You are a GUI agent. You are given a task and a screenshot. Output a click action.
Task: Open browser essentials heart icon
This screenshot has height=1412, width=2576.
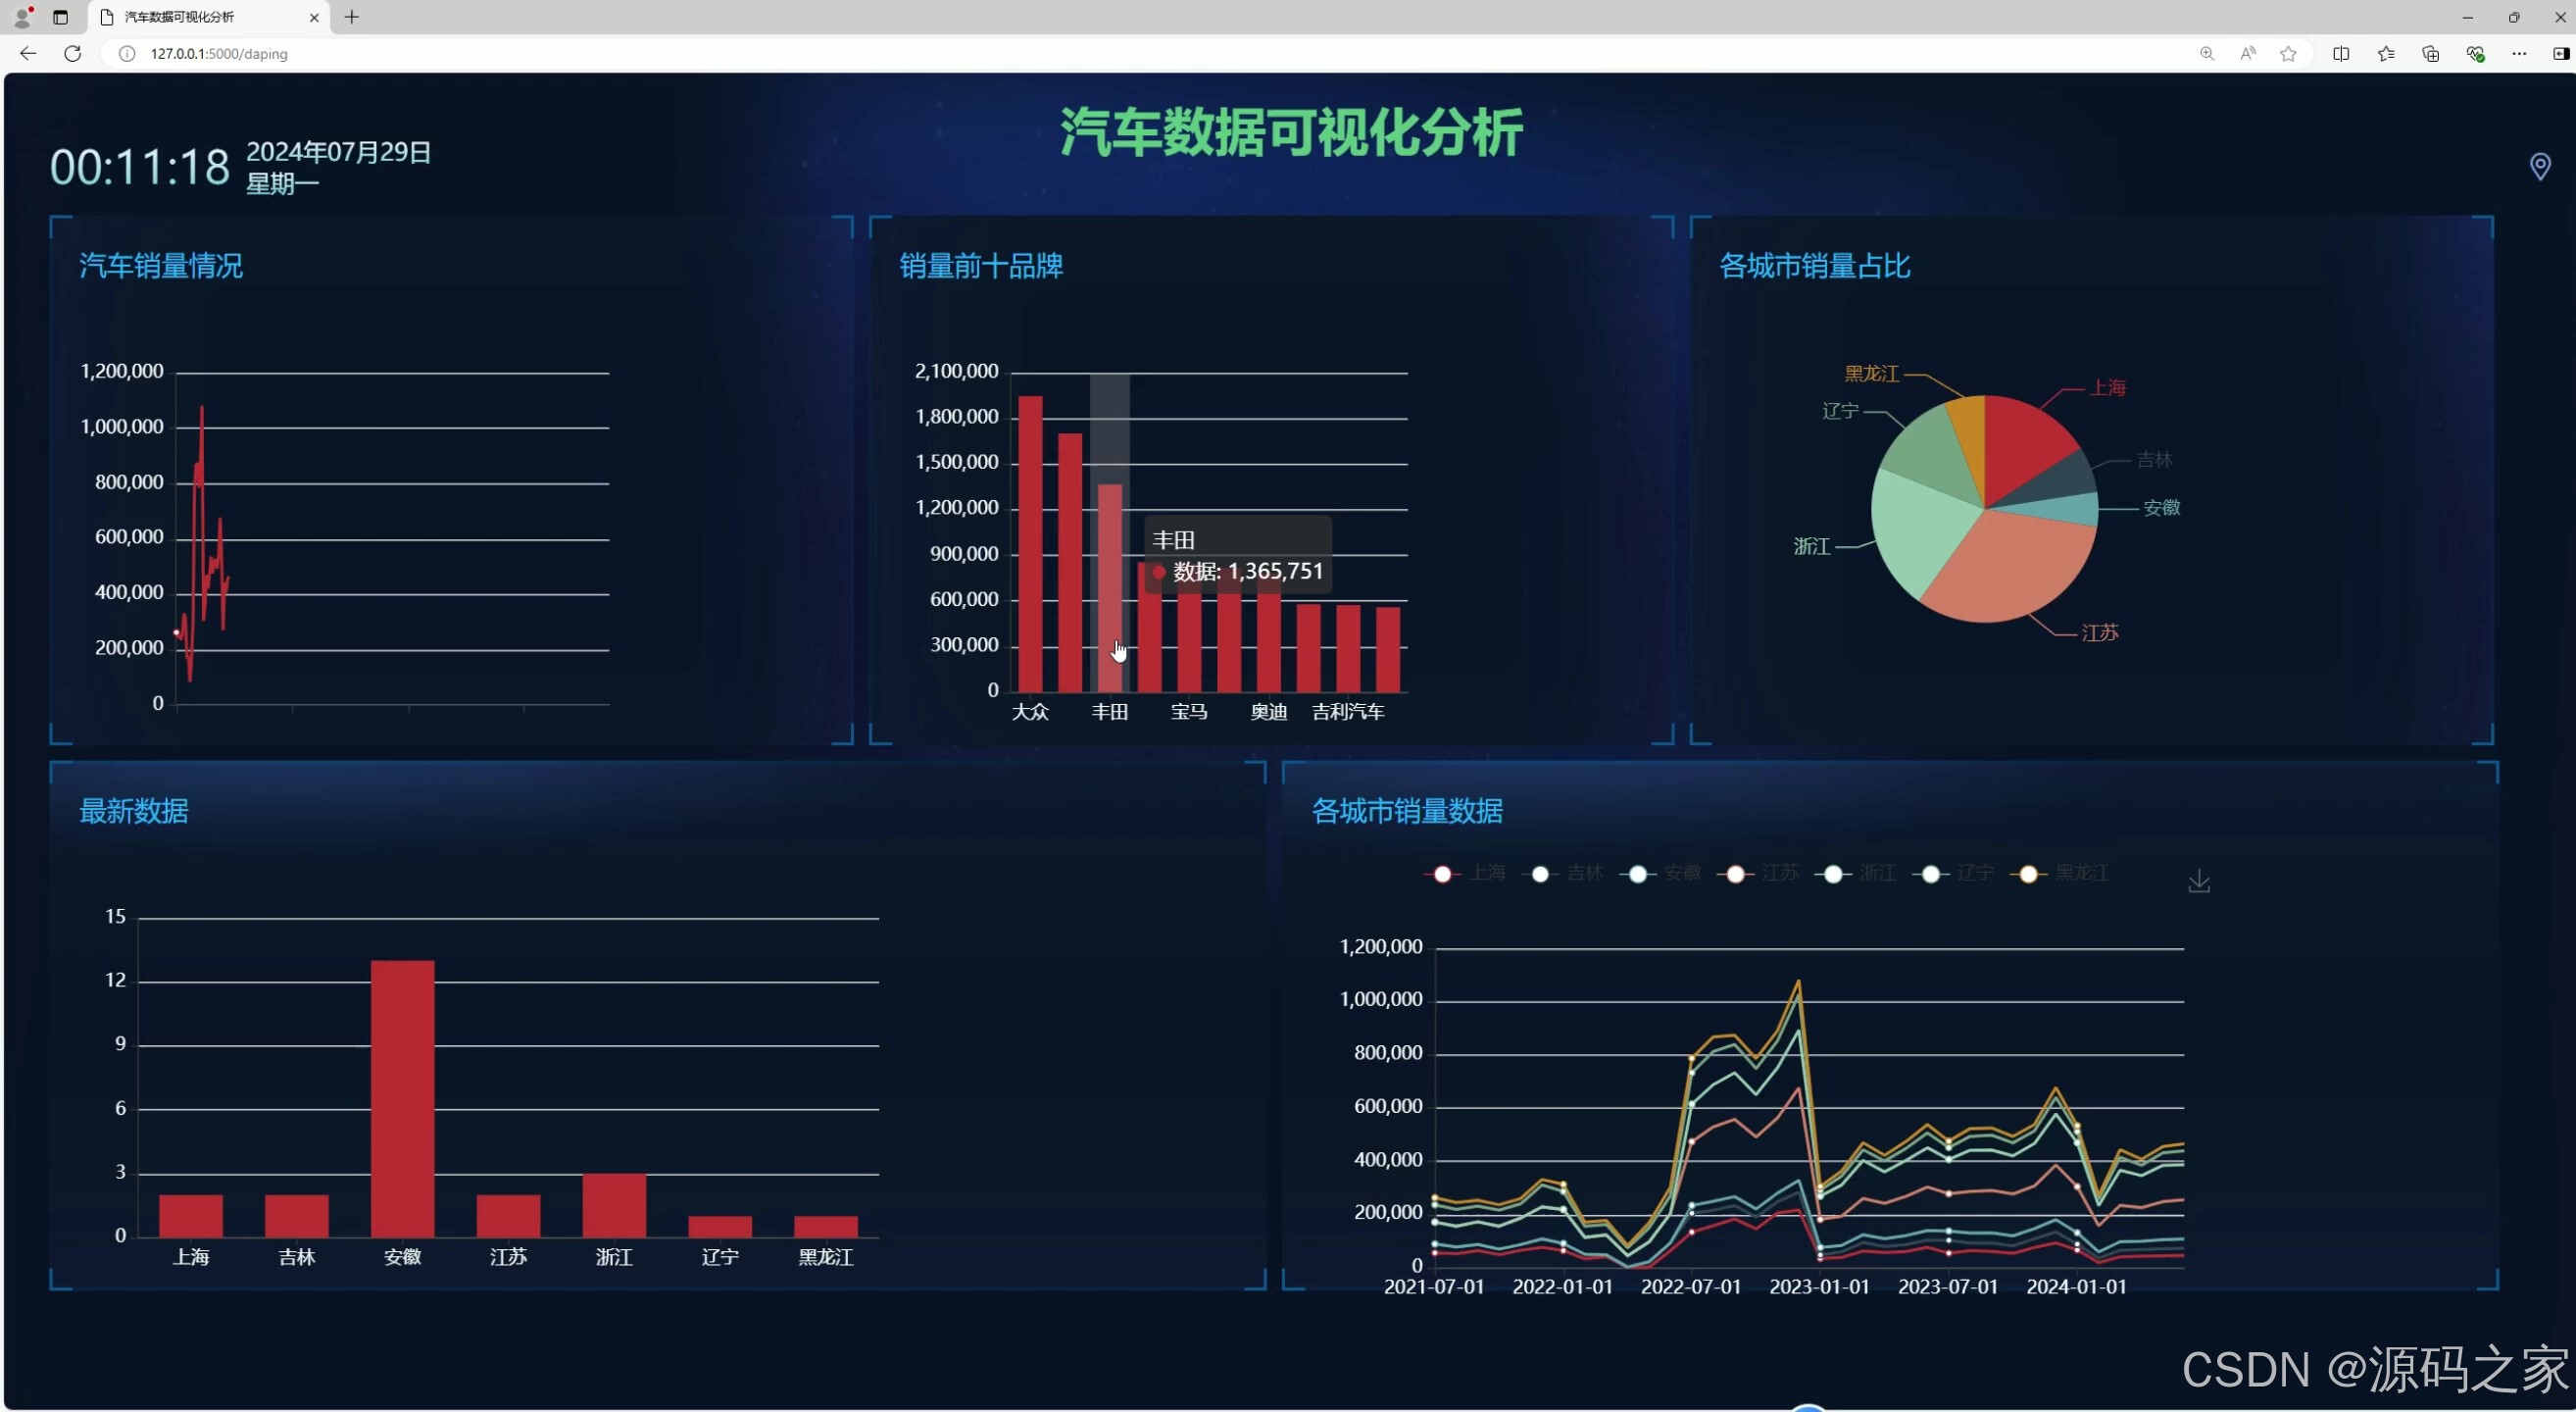tap(2475, 54)
